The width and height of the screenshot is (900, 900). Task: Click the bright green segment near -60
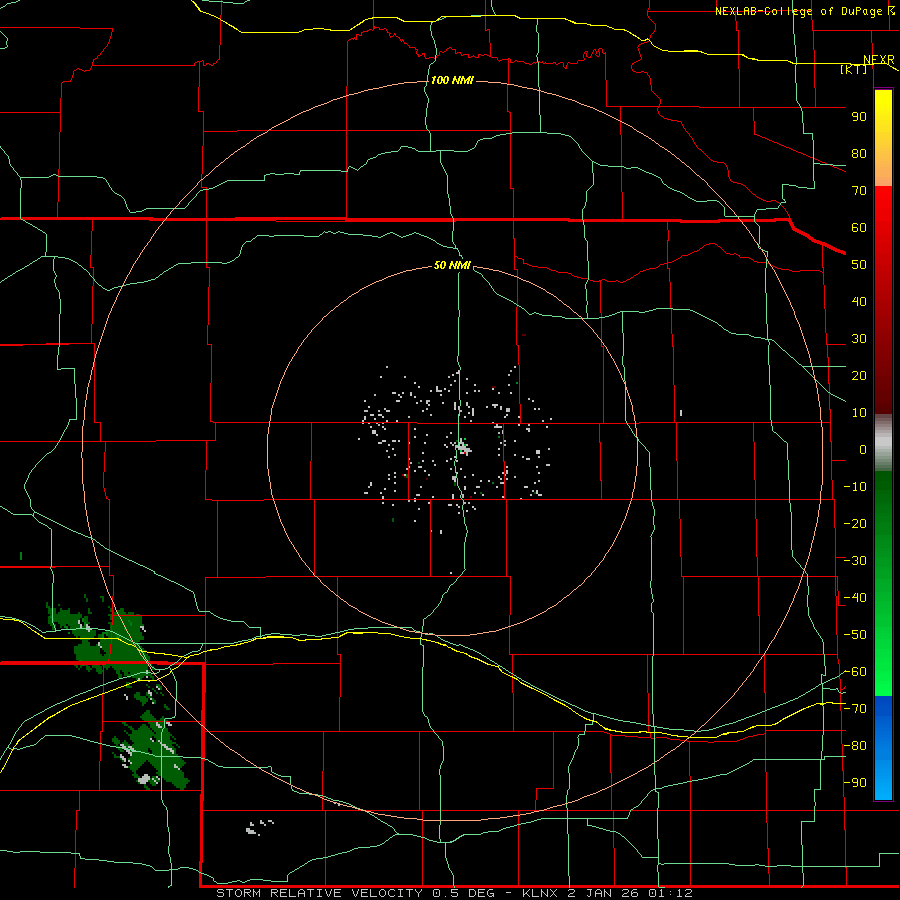pos(883,677)
